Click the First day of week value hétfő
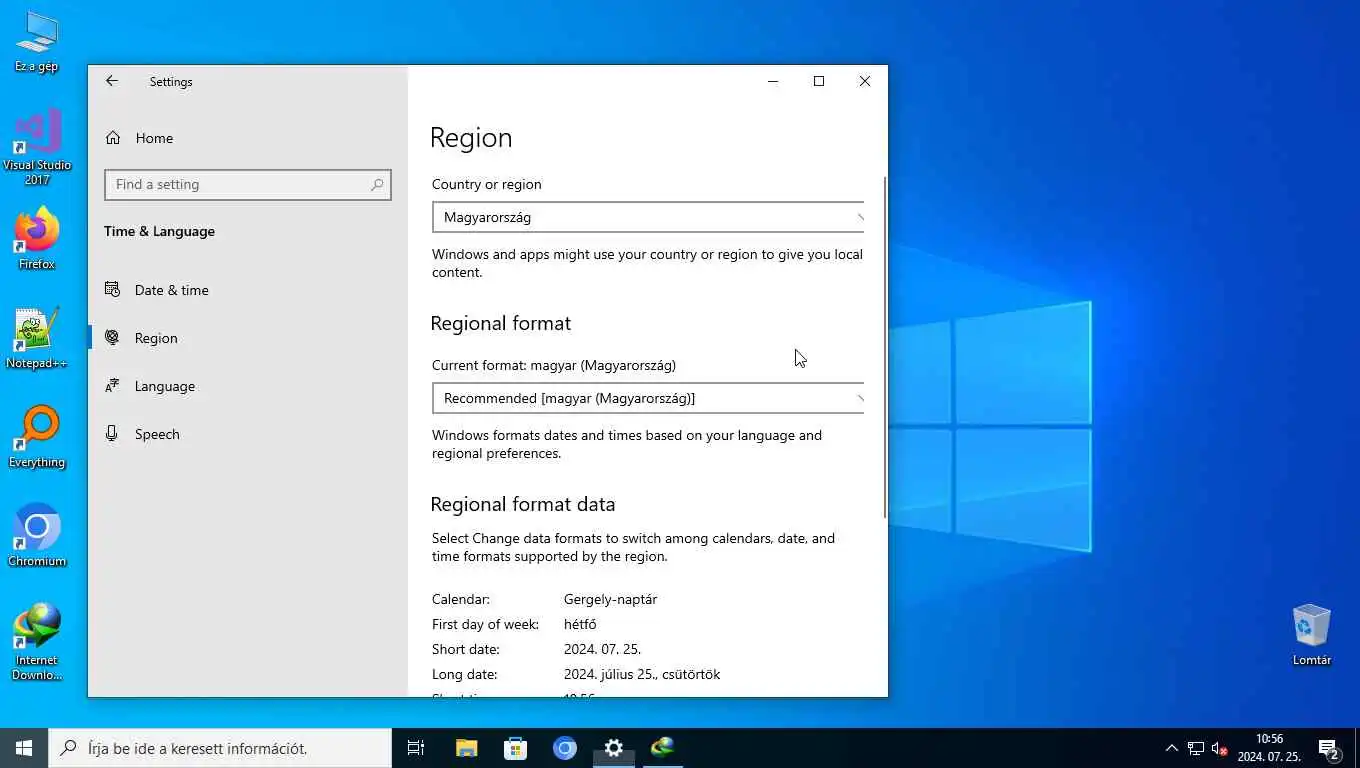Viewport: 1360px width, 768px height. point(580,624)
